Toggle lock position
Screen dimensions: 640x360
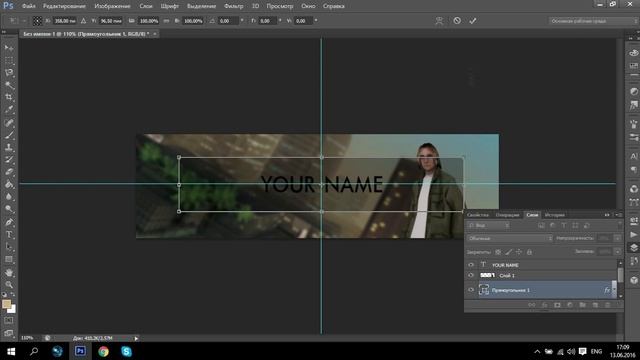click(519, 252)
